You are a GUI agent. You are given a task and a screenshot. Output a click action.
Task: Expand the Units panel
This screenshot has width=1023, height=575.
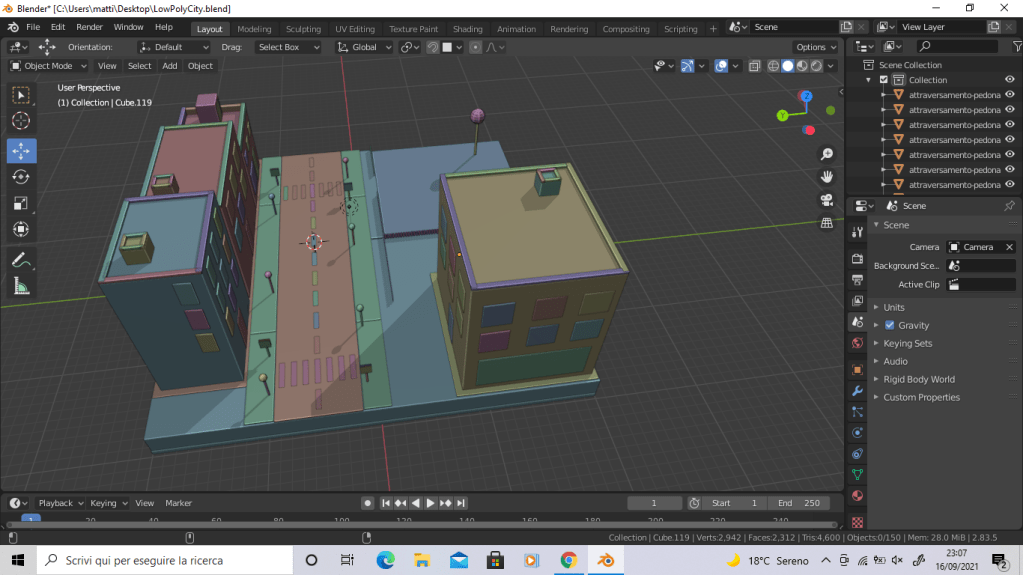click(x=894, y=307)
